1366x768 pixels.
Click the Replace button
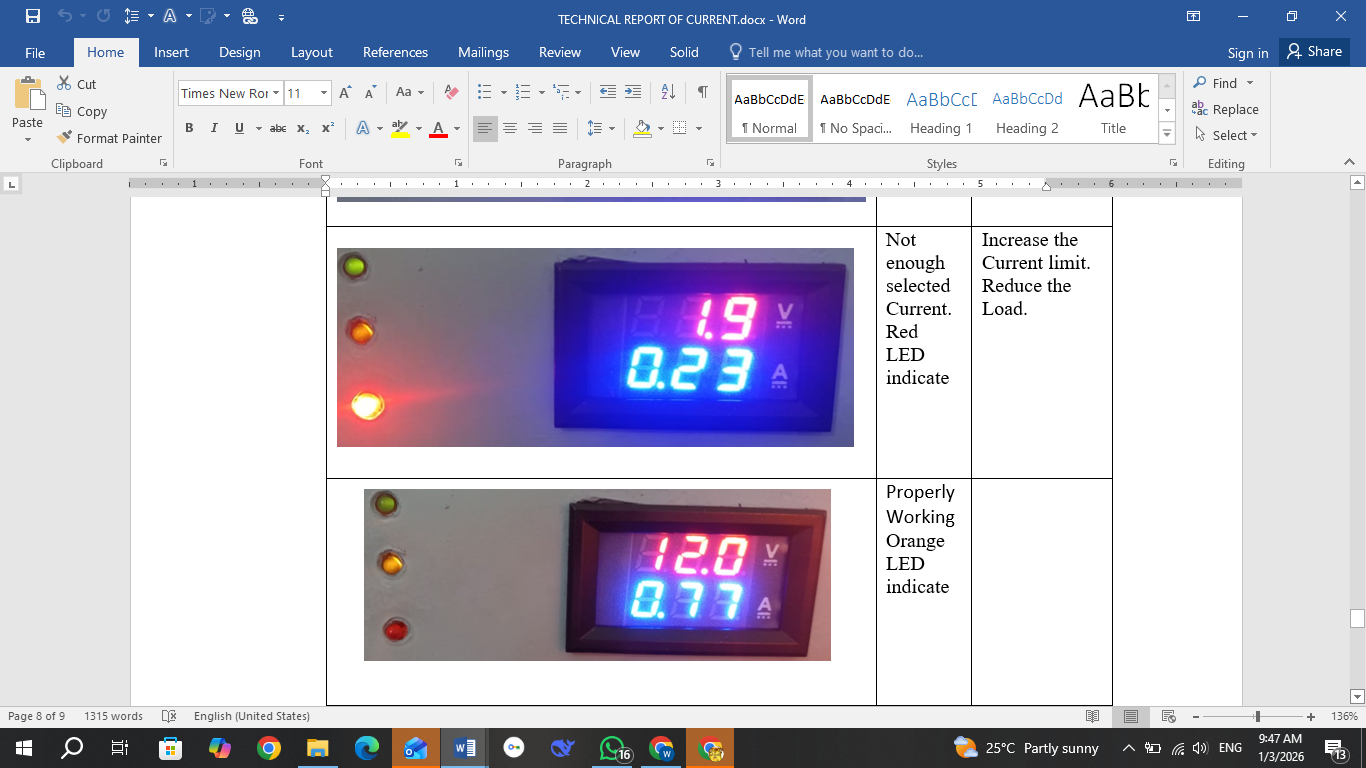tap(1226, 109)
